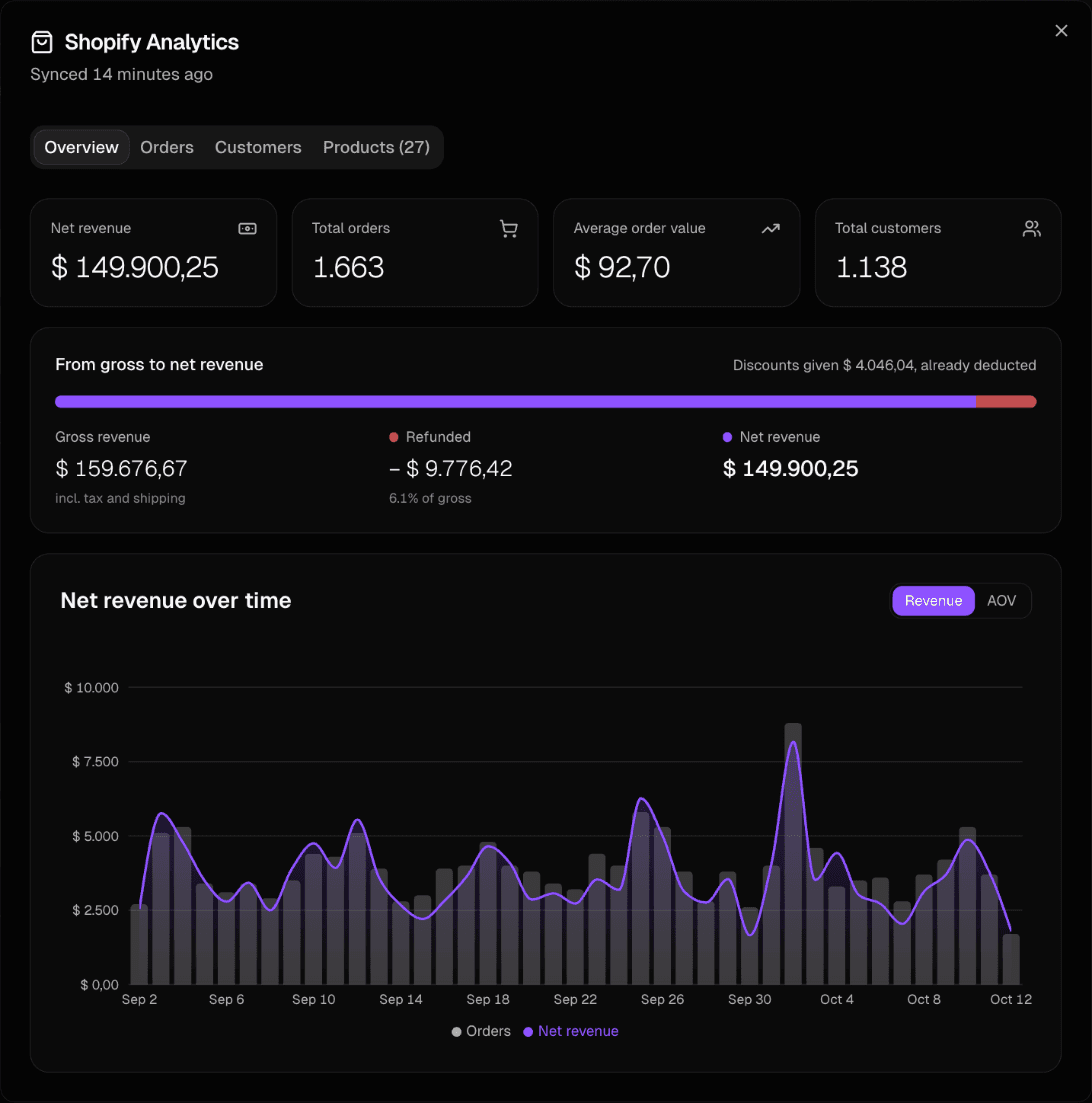Click the Total orders value 1.663
Viewport: 1092px width, 1103px height.
[x=348, y=267]
